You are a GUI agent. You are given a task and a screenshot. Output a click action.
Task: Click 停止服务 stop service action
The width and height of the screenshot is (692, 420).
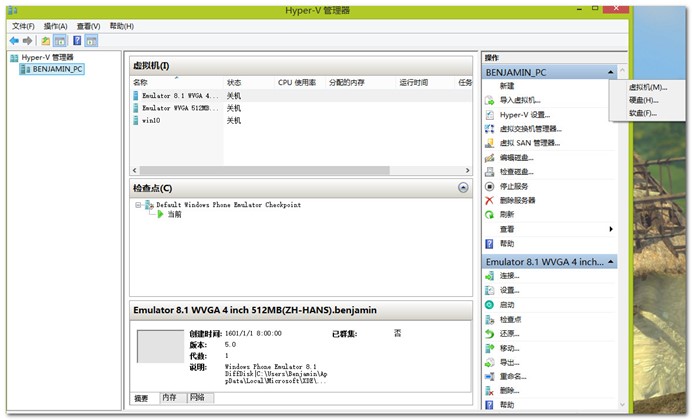pyautogui.click(x=513, y=186)
